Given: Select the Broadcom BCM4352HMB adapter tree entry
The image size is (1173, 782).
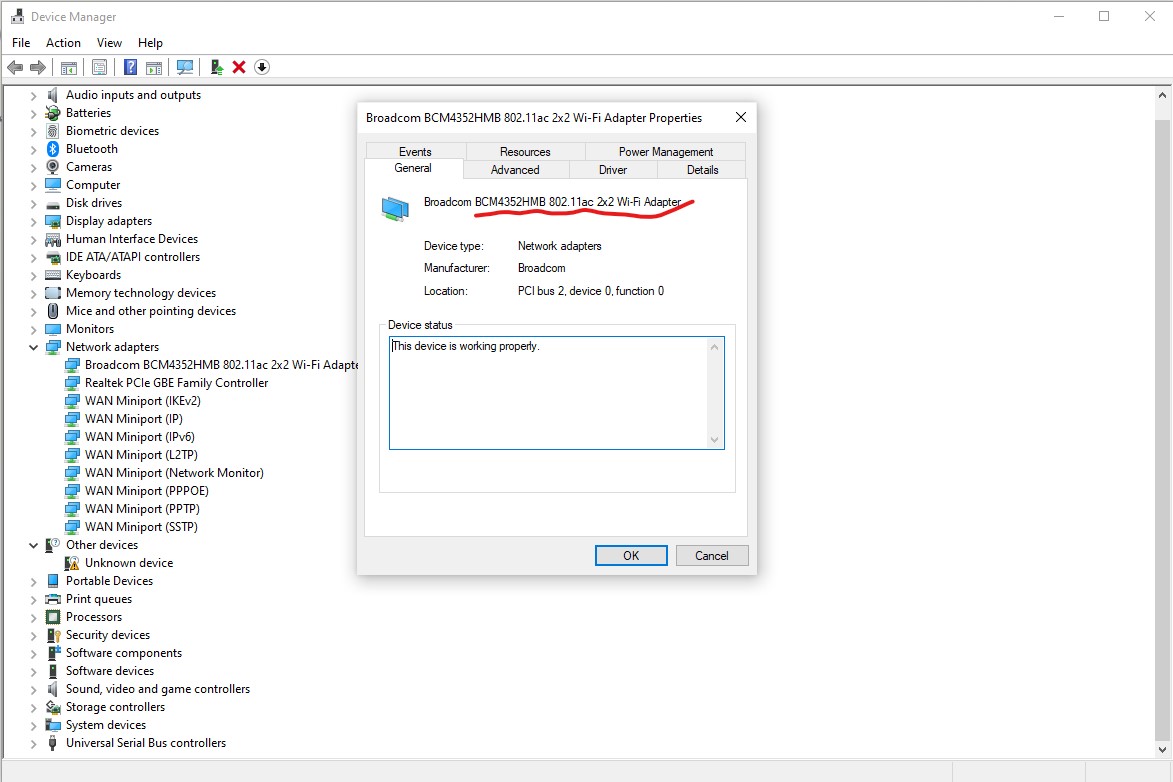Looking at the screenshot, I should 221,365.
